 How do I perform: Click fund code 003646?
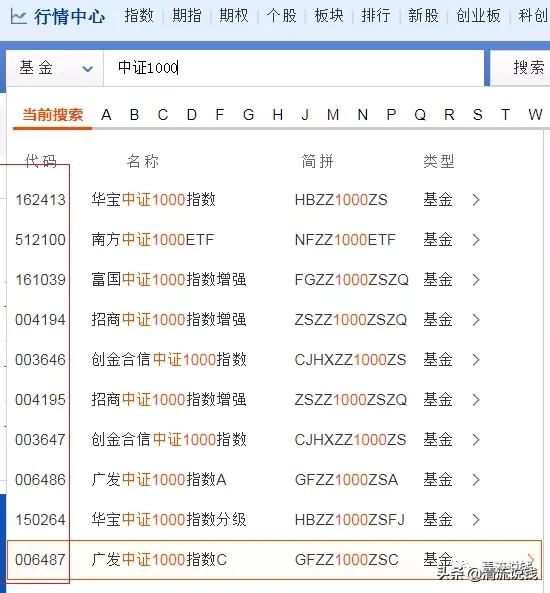point(40,360)
